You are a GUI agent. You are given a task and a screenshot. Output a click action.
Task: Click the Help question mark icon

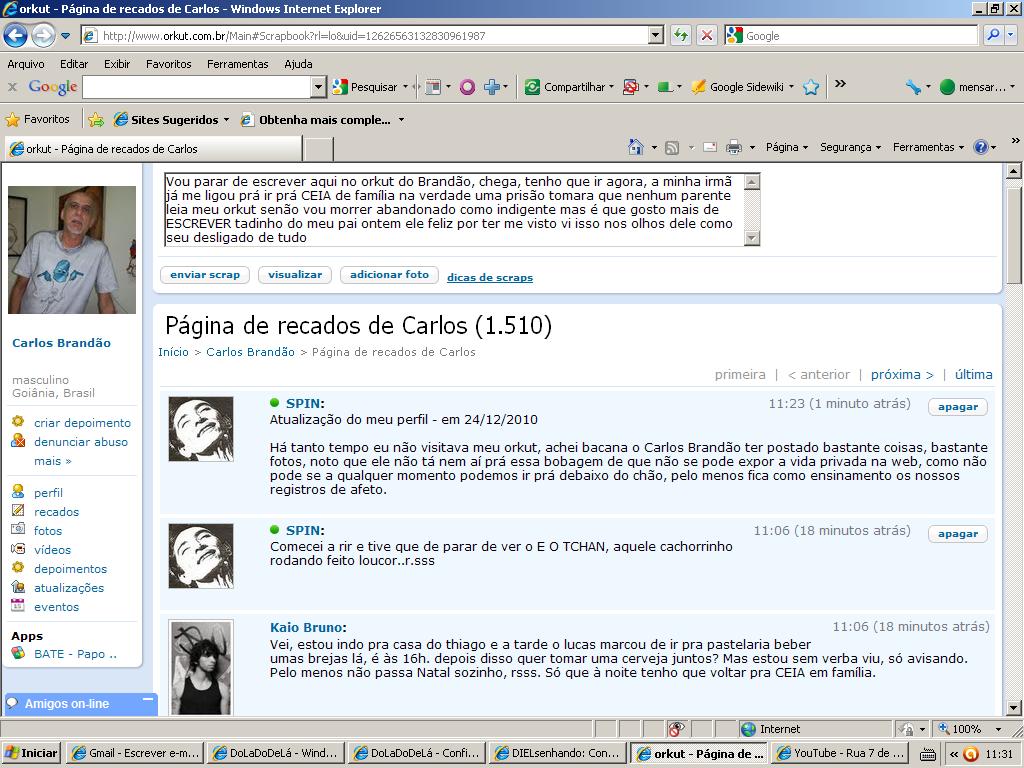pos(981,147)
